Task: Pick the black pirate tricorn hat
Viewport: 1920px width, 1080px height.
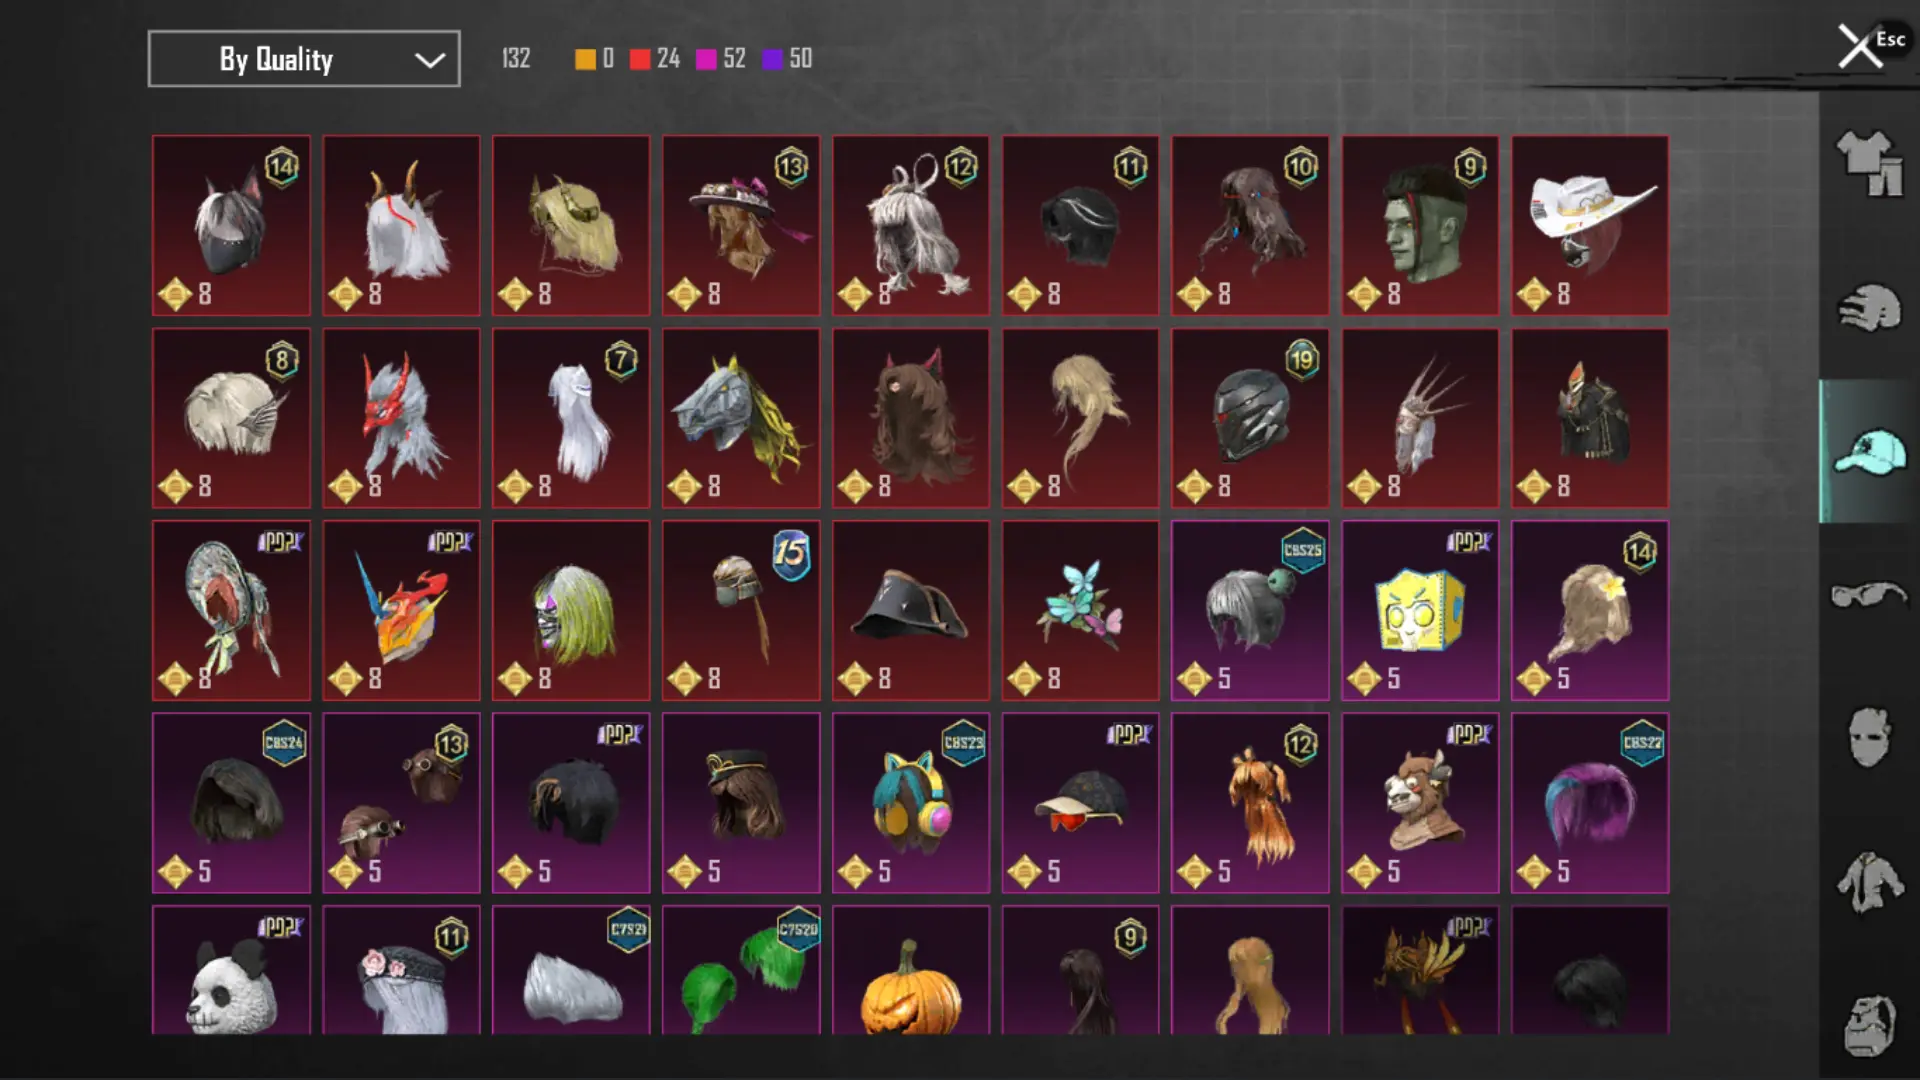Action: (911, 610)
